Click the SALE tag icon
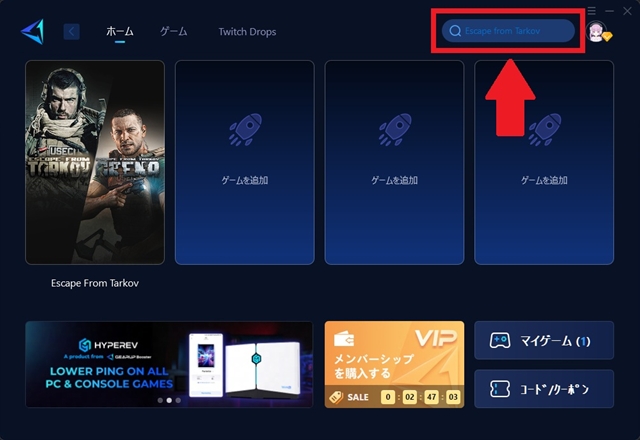Screen dimensions: 640x440 coord(336,397)
